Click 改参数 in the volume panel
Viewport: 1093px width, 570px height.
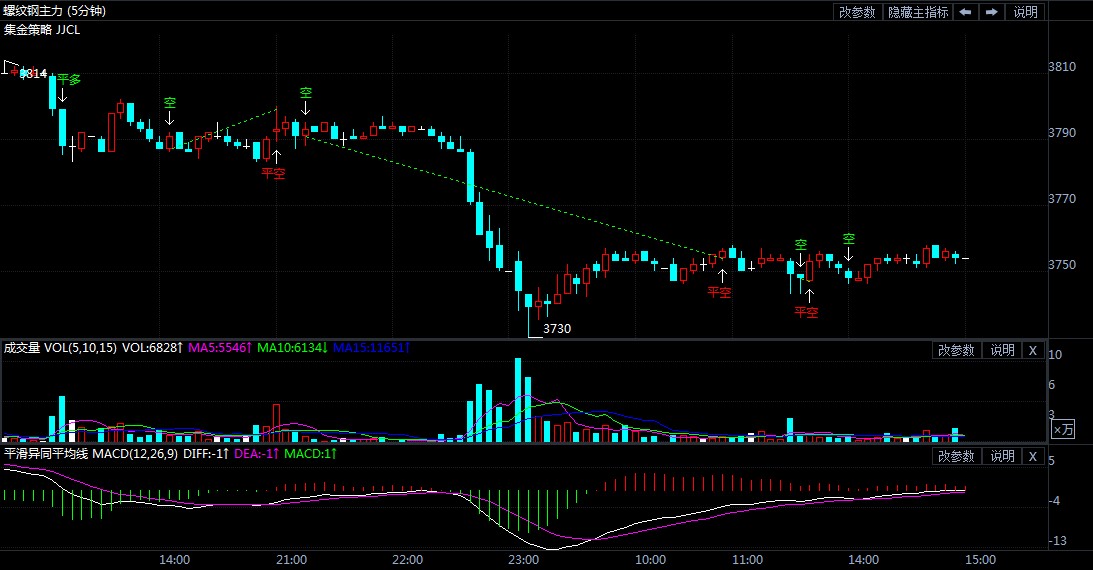click(956, 350)
